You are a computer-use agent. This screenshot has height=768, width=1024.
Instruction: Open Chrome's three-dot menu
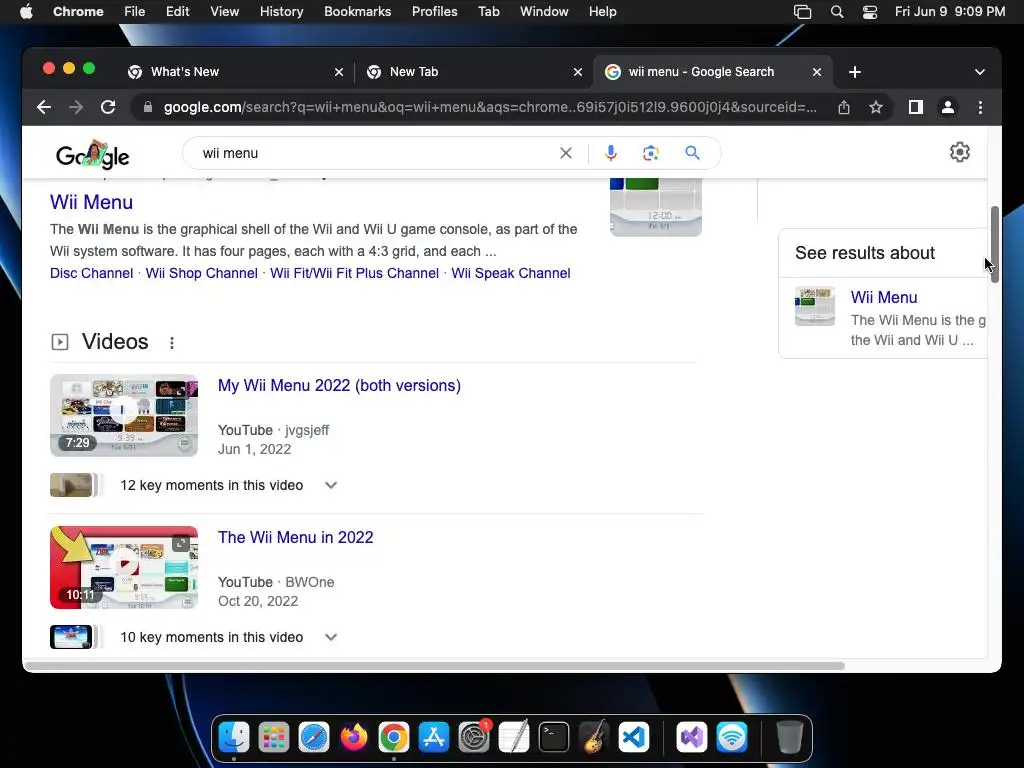click(980, 107)
